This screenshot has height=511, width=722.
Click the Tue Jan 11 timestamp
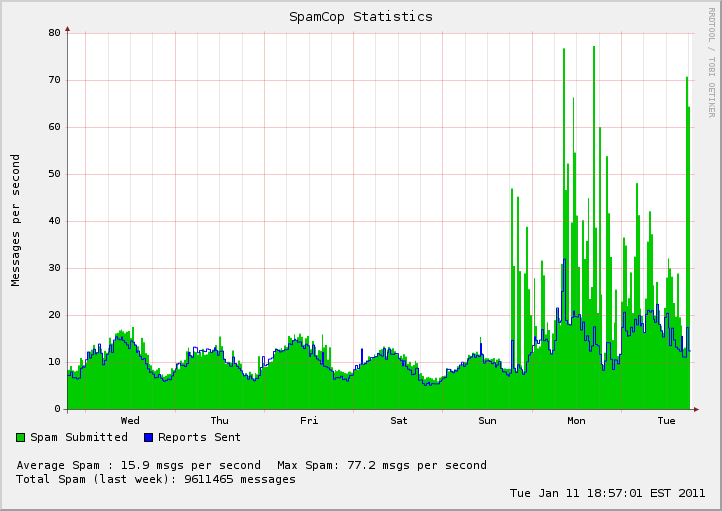click(607, 493)
